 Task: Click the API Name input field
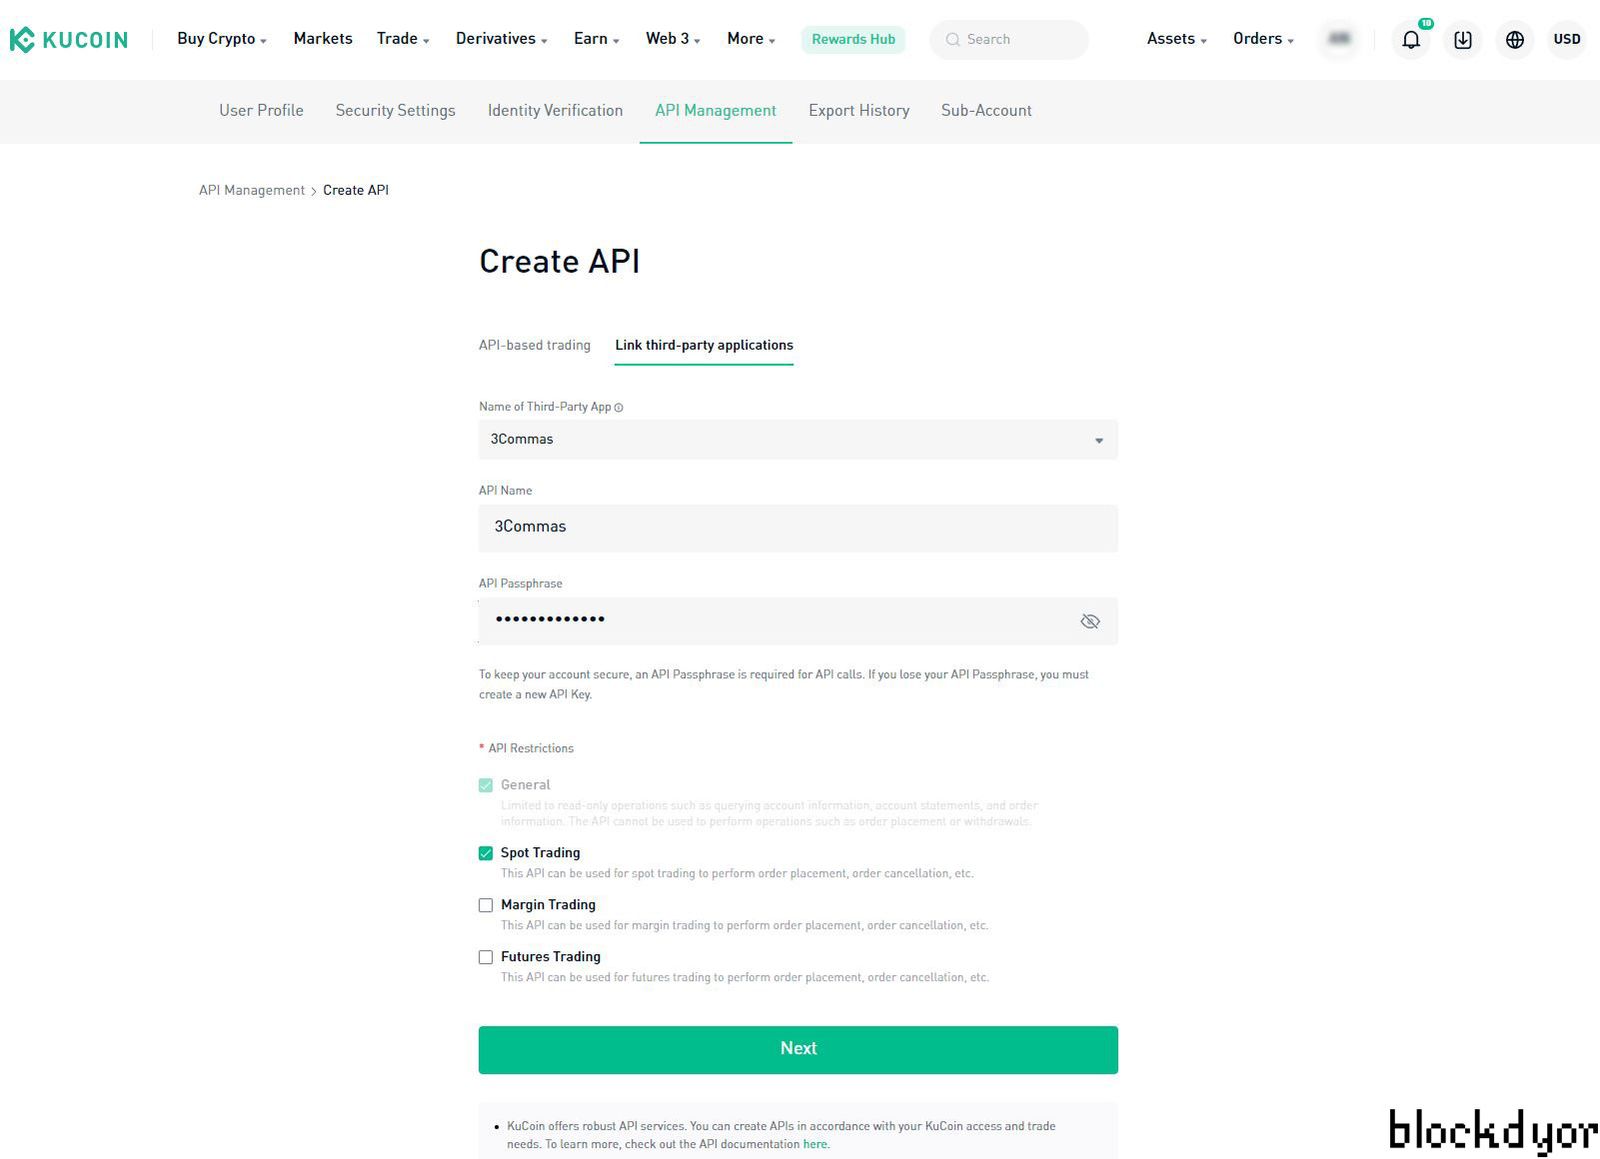797,527
